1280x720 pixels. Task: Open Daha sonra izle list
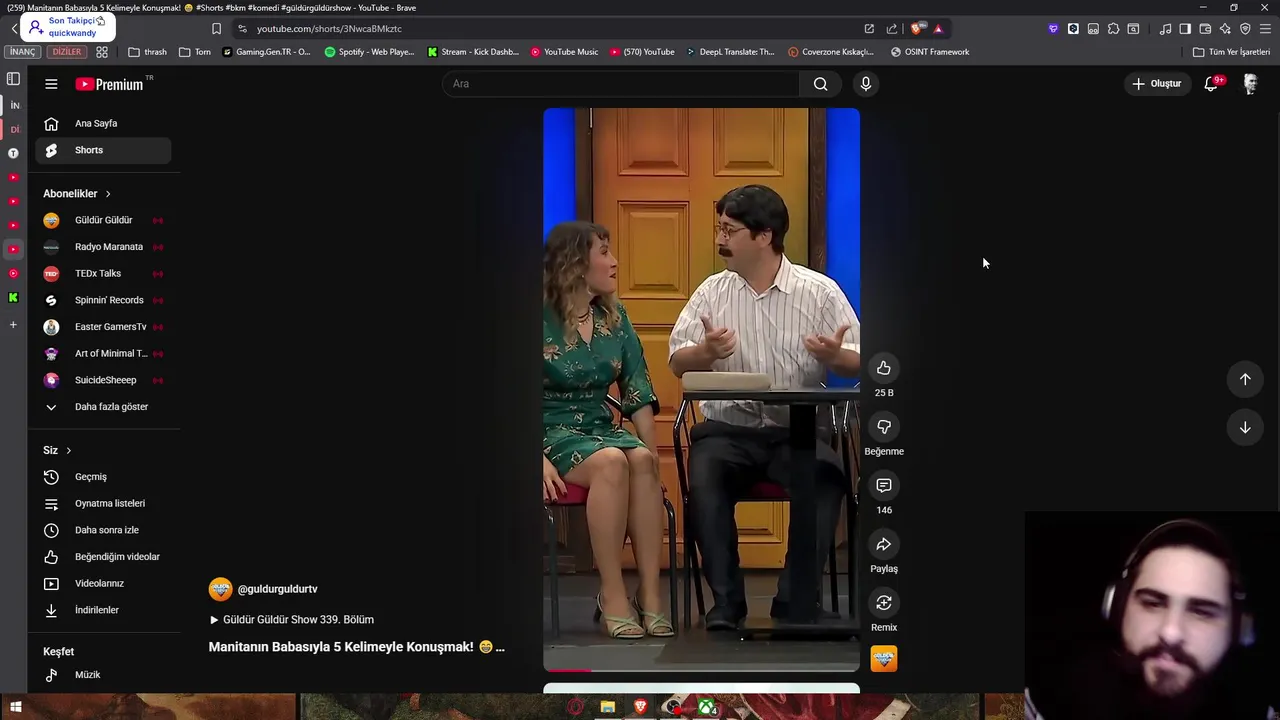tap(103, 530)
